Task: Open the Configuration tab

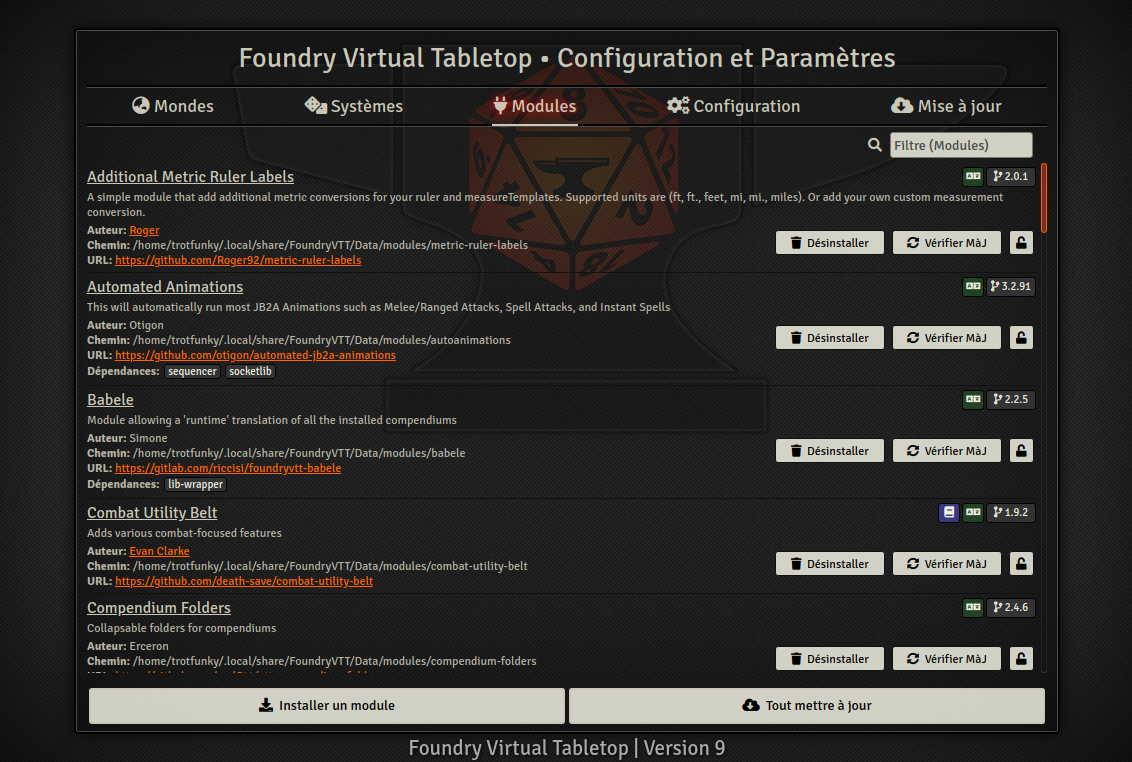Action: (x=733, y=106)
